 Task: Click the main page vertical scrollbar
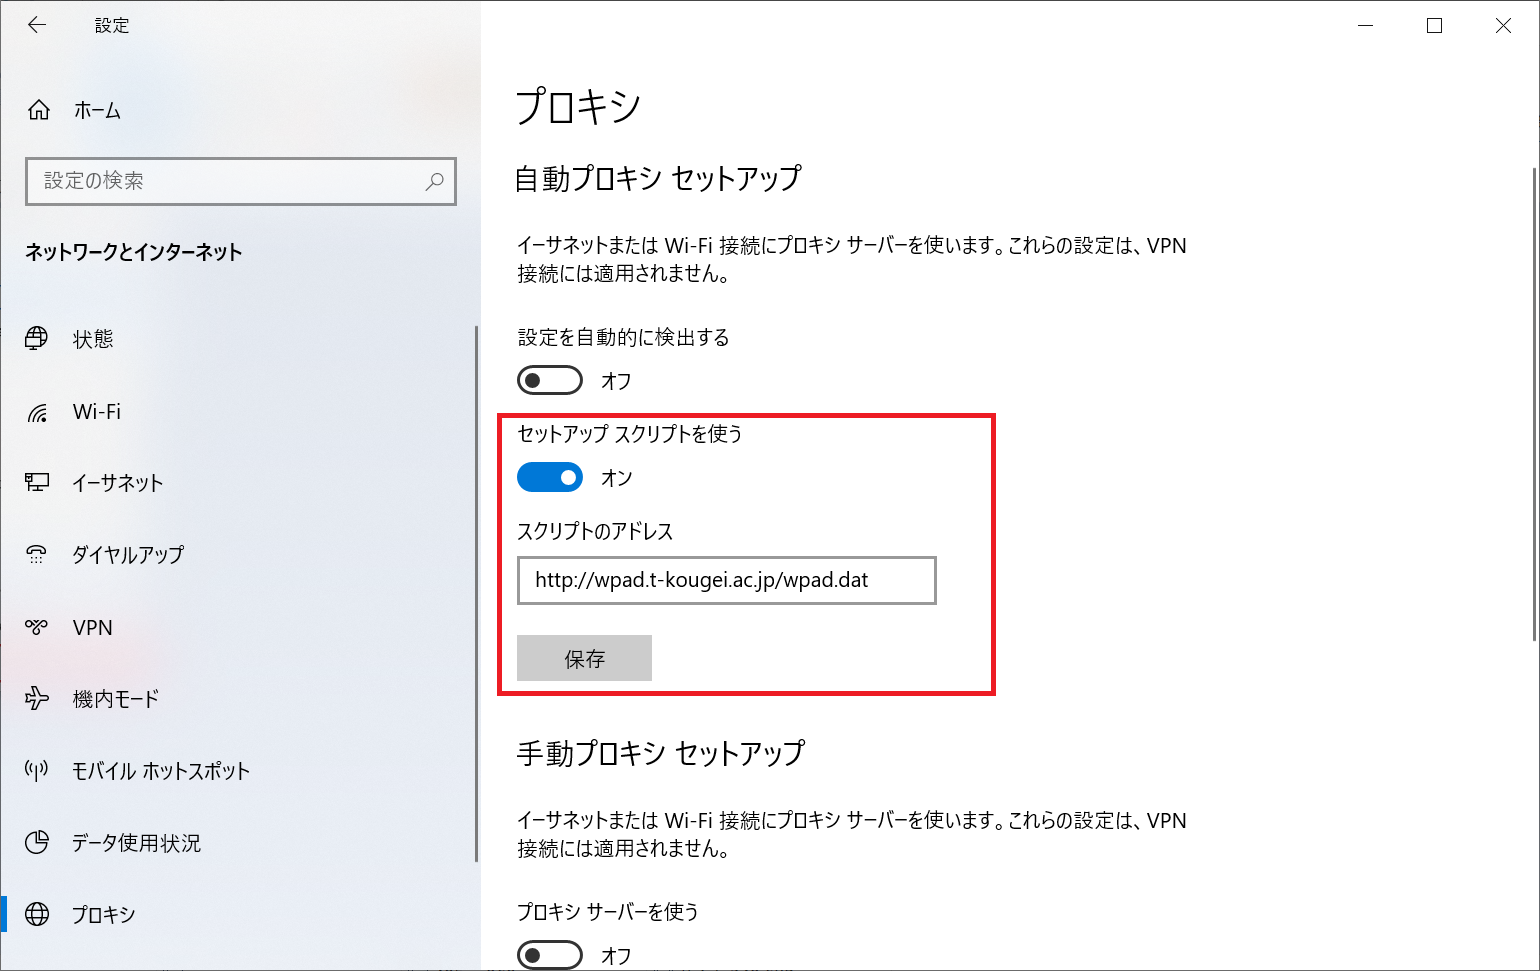click(x=1535, y=404)
